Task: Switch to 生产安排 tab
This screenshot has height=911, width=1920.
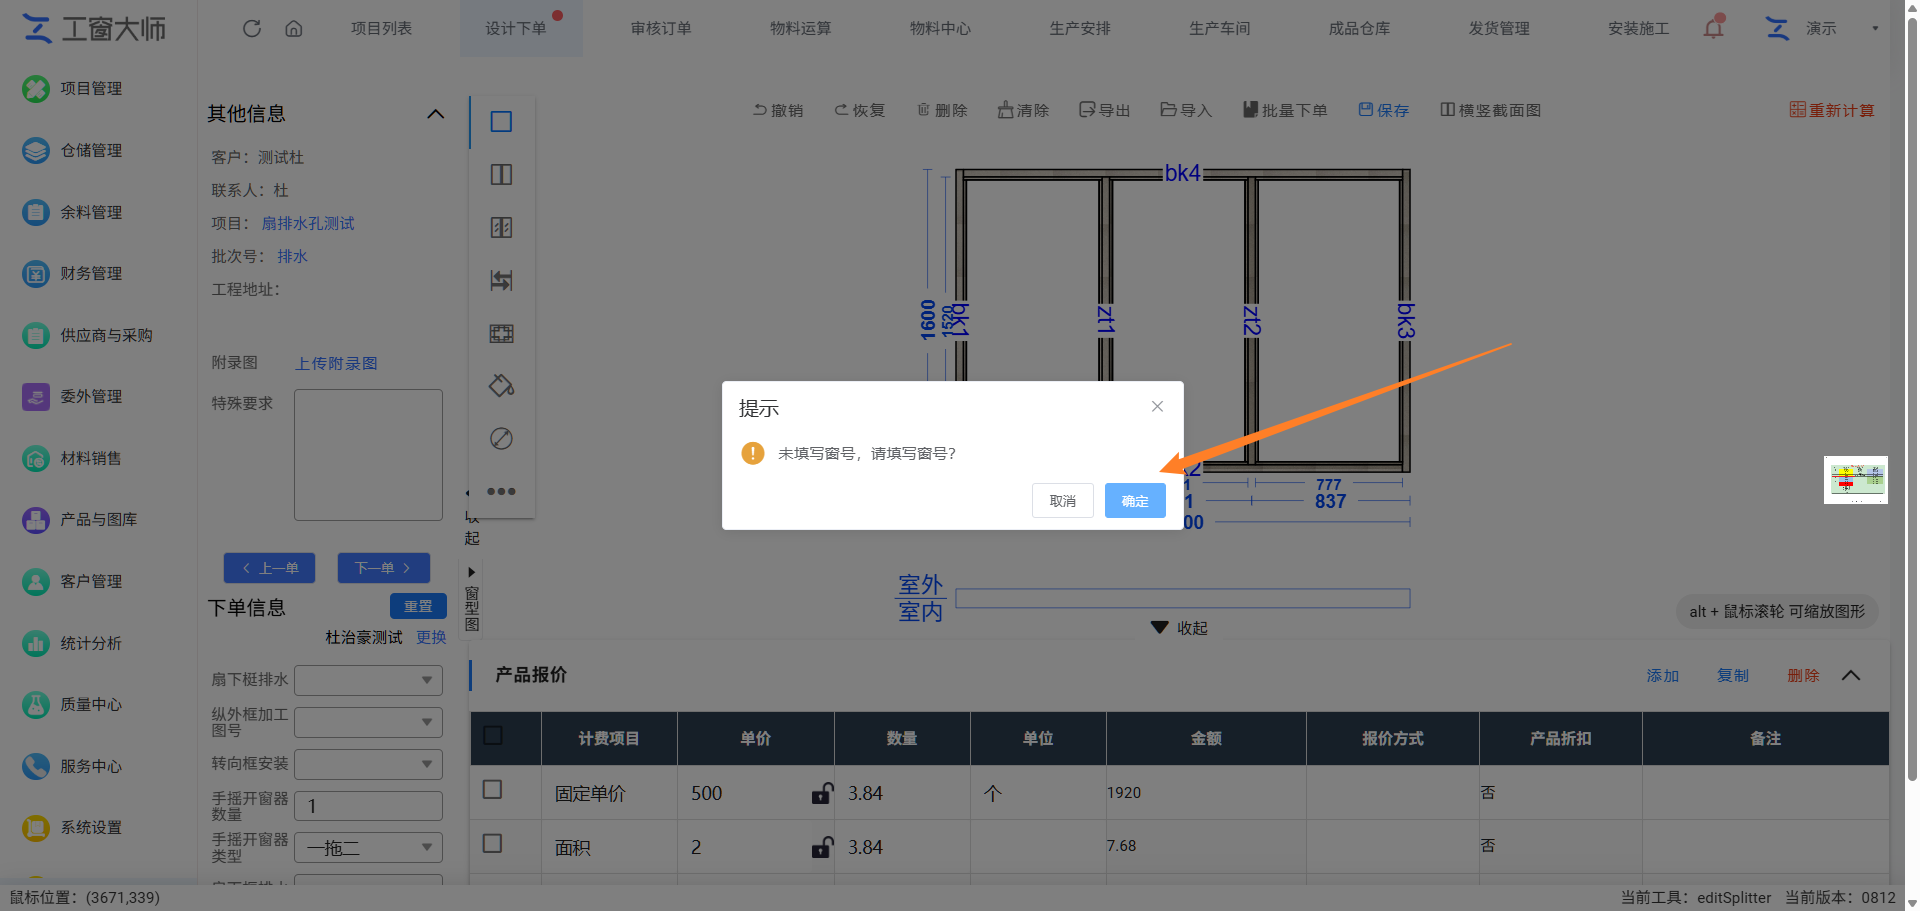Action: click(x=1080, y=28)
